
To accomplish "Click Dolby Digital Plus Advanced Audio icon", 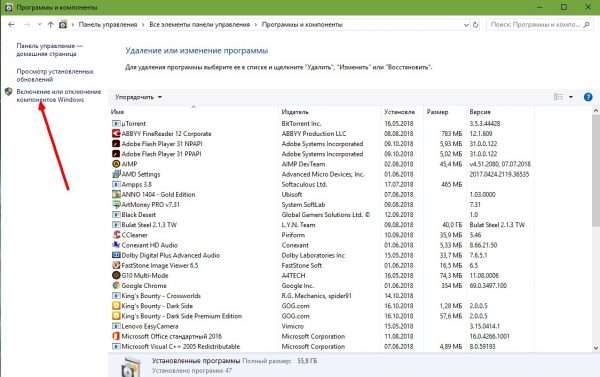I will click(x=116, y=255).
